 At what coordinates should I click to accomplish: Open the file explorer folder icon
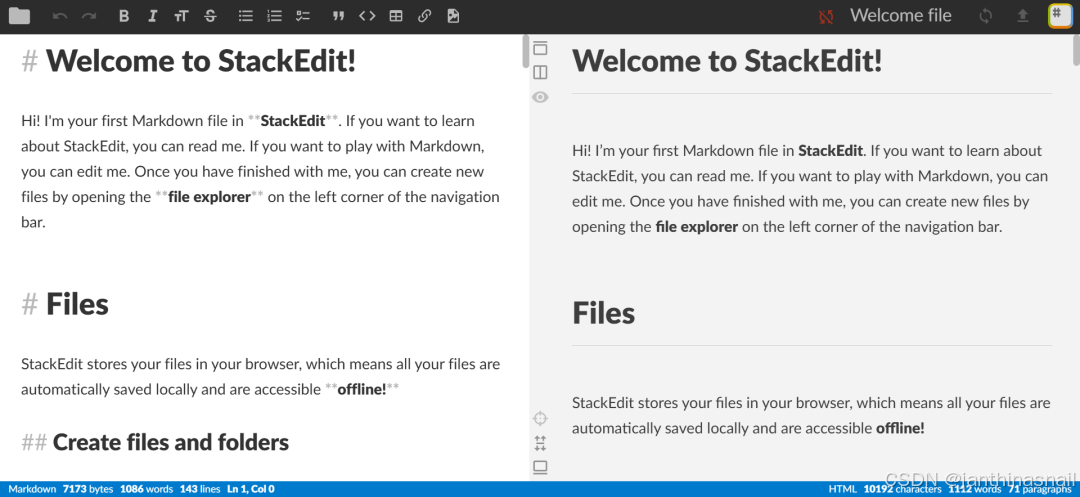(19, 16)
